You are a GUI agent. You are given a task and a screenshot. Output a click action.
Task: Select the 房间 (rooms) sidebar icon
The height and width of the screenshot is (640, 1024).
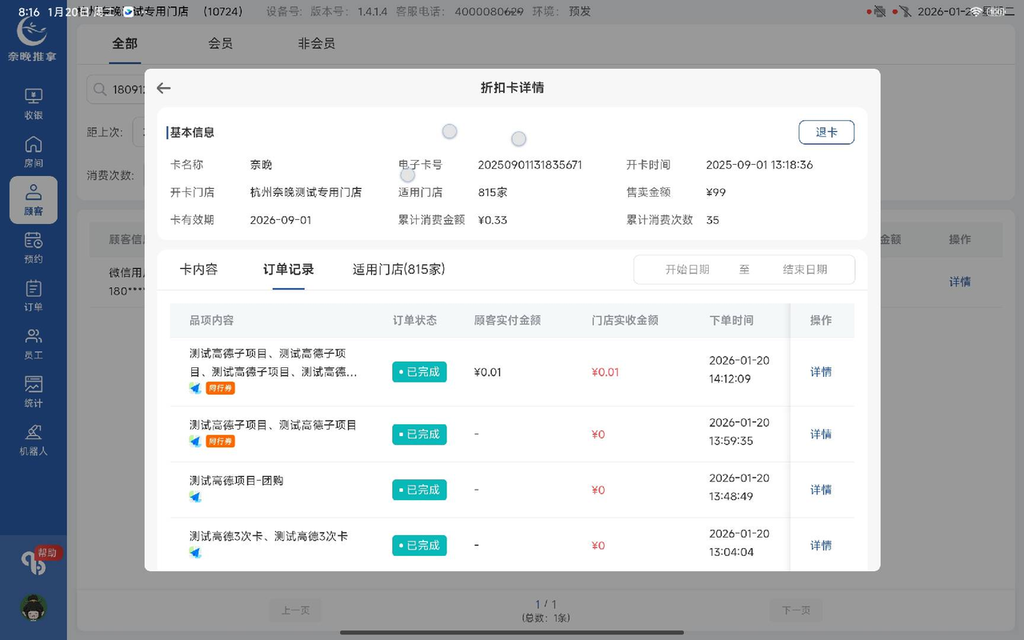point(33,150)
